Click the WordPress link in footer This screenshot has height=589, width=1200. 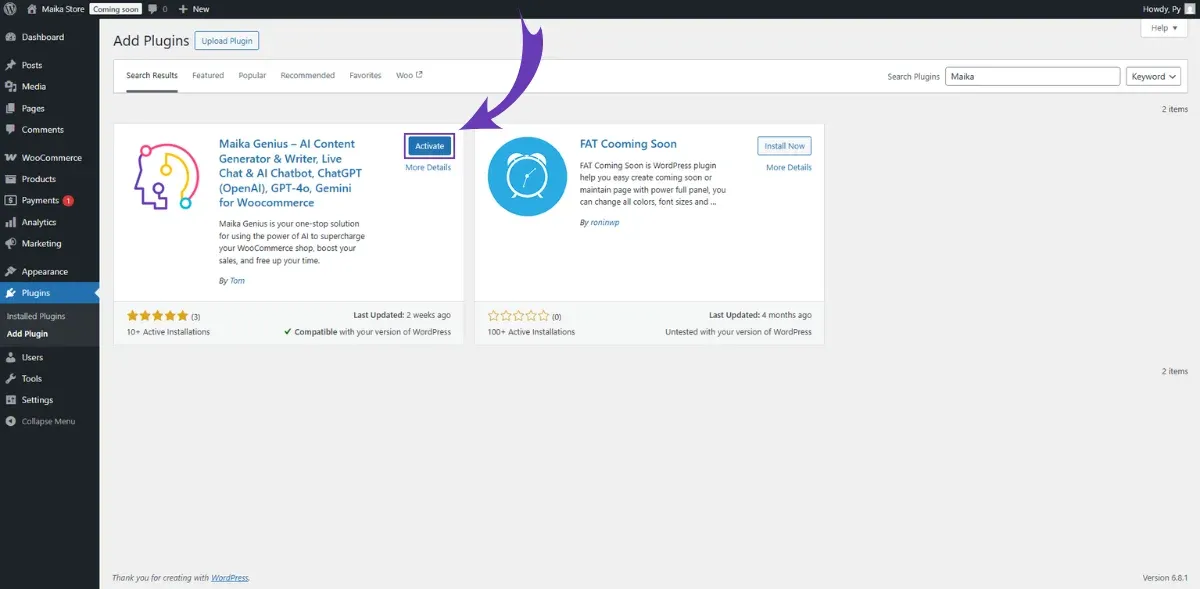[x=229, y=578]
